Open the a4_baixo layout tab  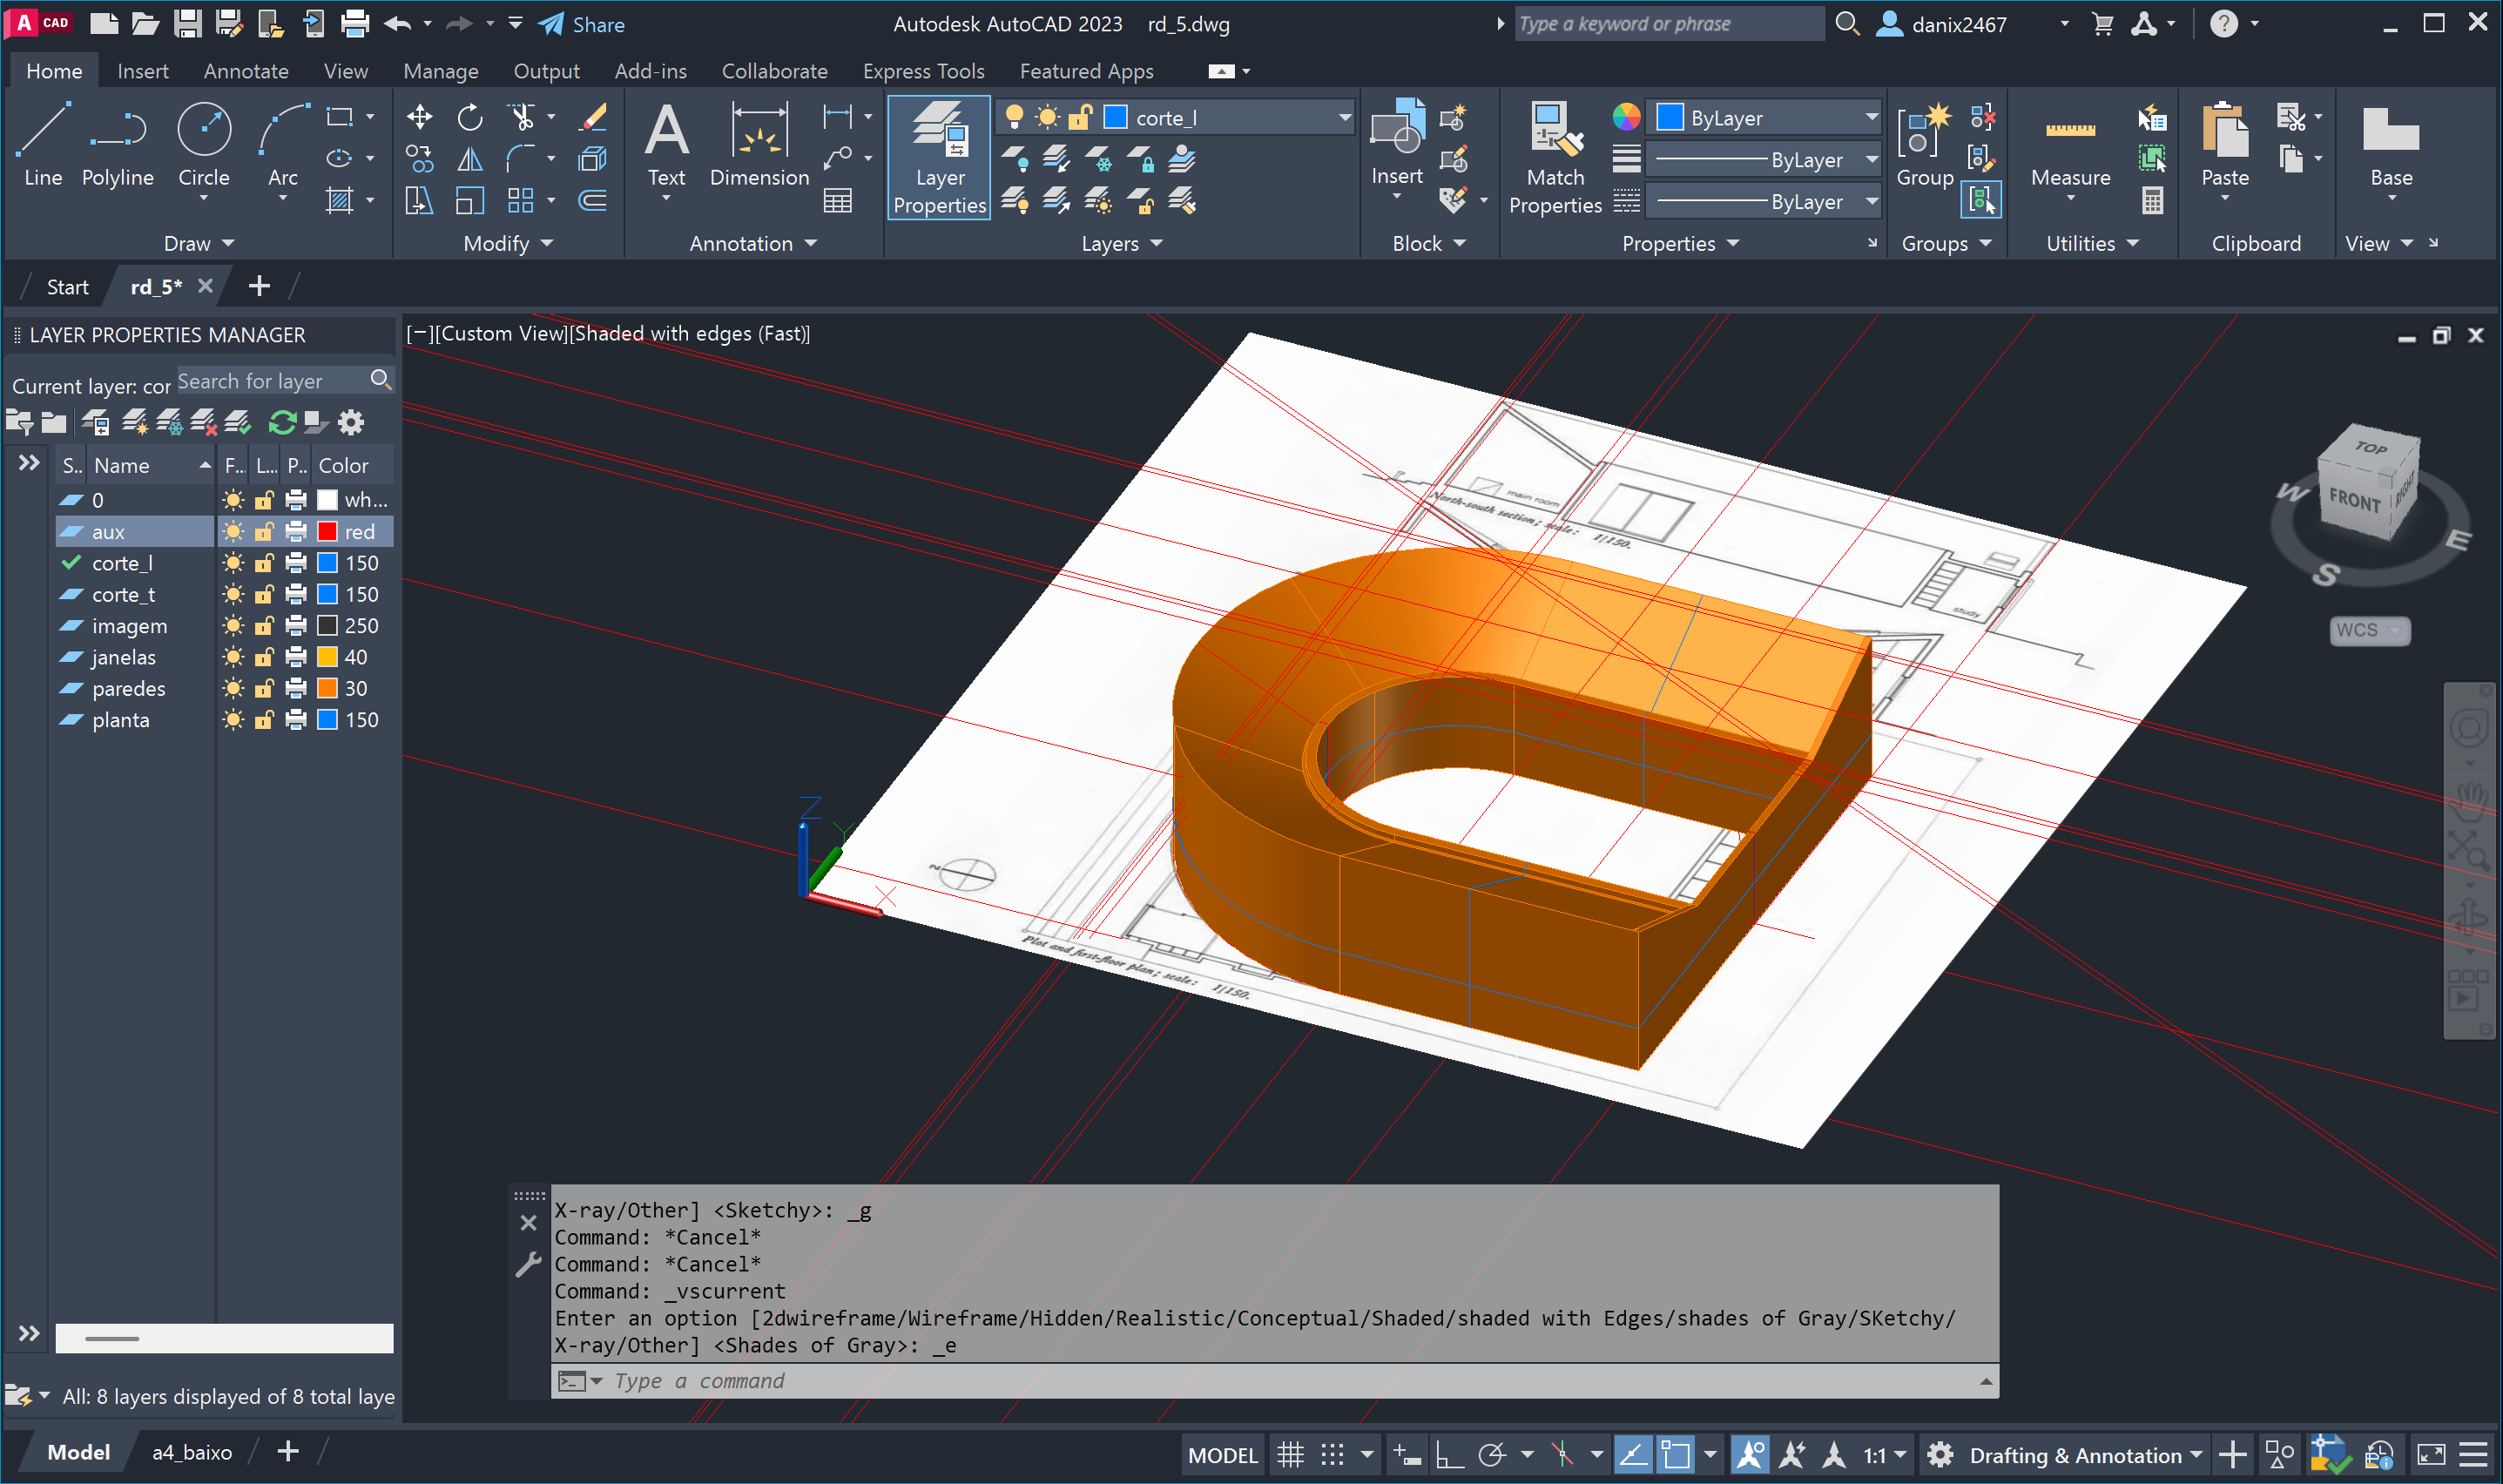coord(192,1452)
